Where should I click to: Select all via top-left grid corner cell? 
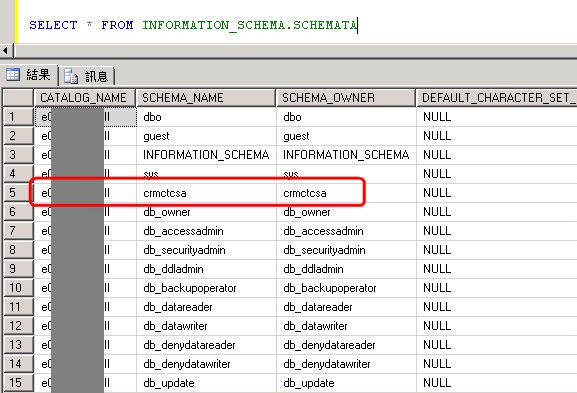18,98
